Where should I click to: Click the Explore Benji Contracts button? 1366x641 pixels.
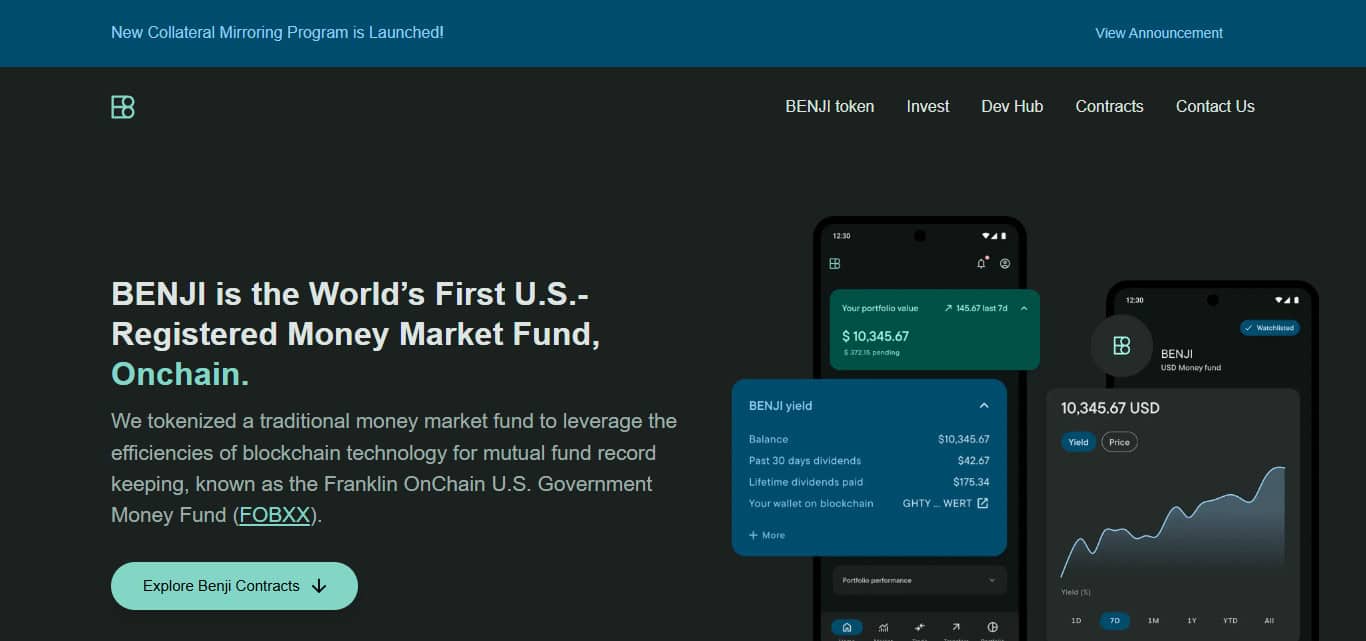click(234, 586)
